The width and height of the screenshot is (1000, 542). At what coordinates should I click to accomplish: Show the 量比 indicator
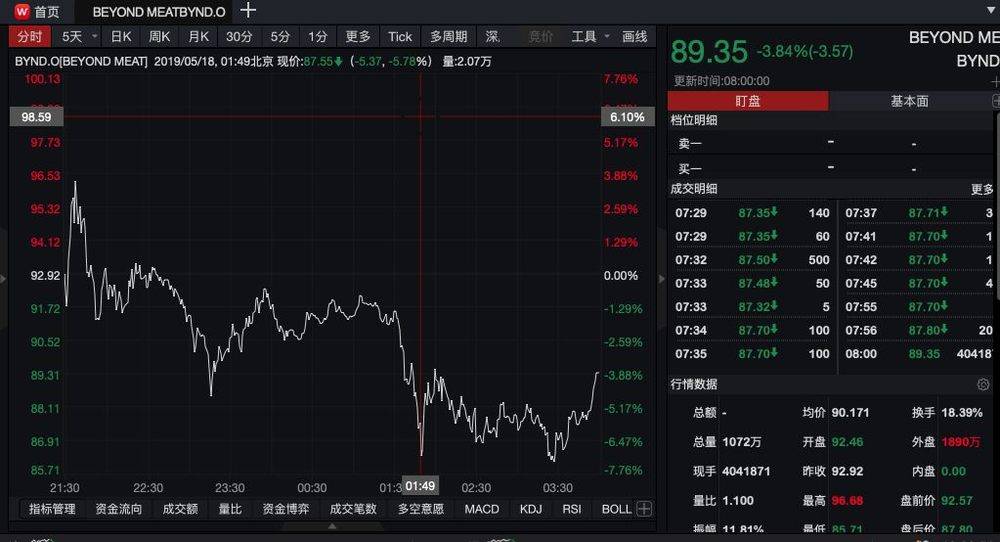tap(230, 509)
